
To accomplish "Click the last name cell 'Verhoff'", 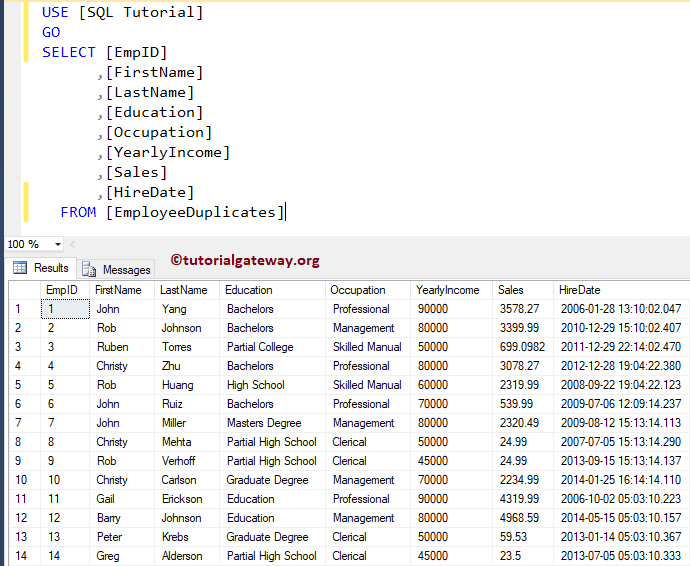I will (187, 460).
